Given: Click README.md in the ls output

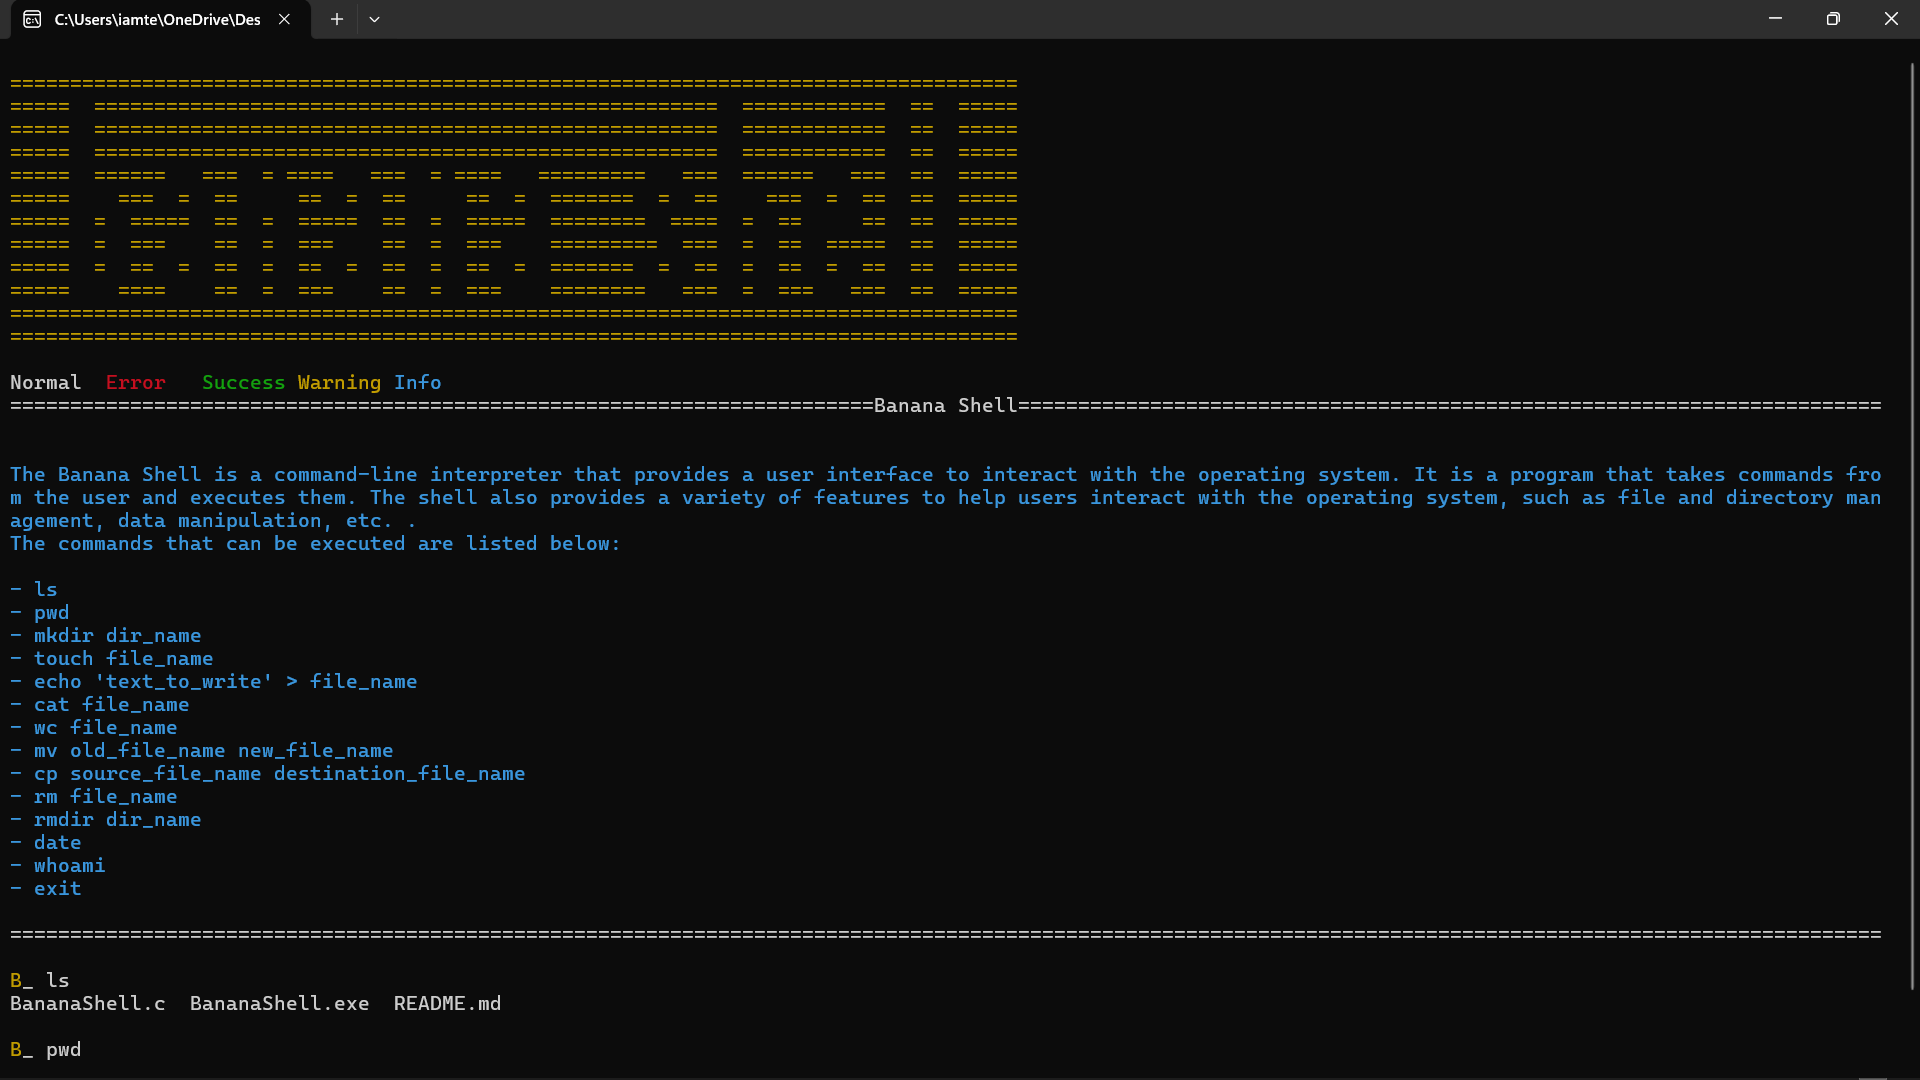Looking at the screenshot, I should pyautogui.click(x=447, y=1003).
